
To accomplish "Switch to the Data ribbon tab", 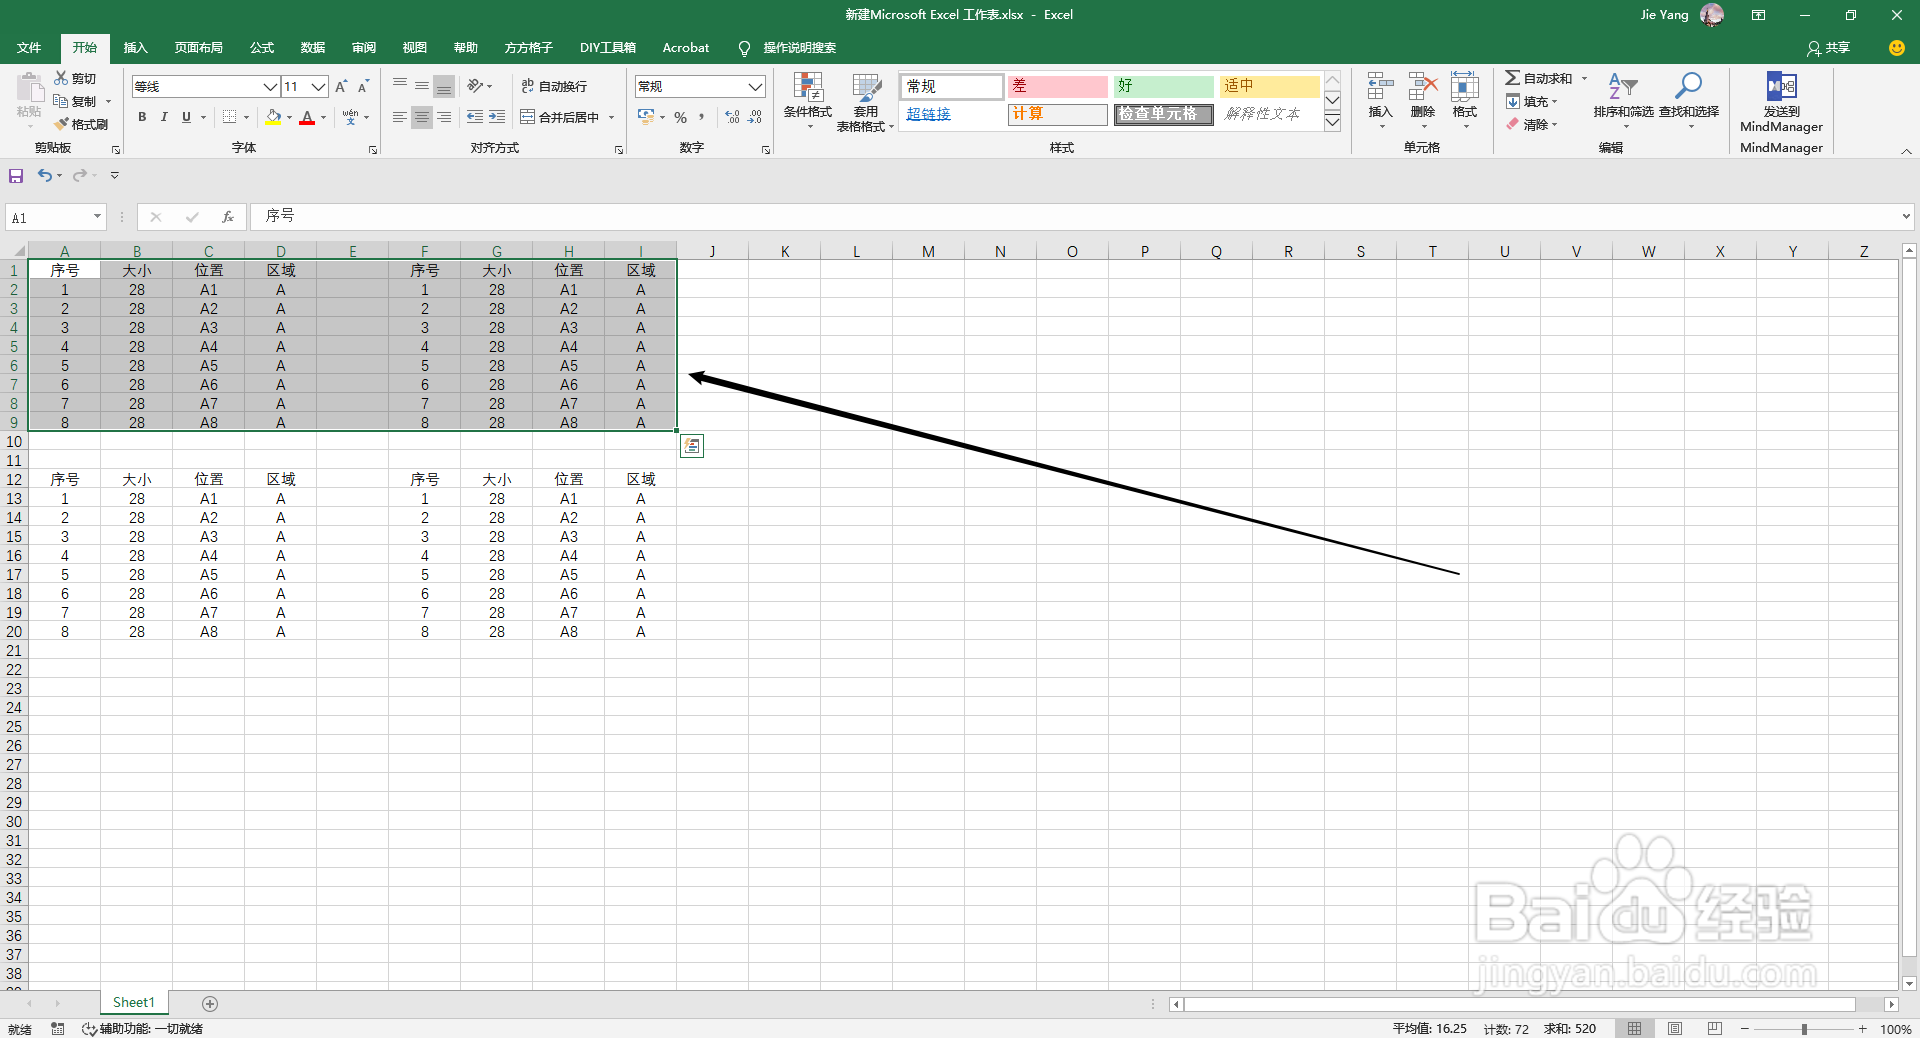I will 313,48.
